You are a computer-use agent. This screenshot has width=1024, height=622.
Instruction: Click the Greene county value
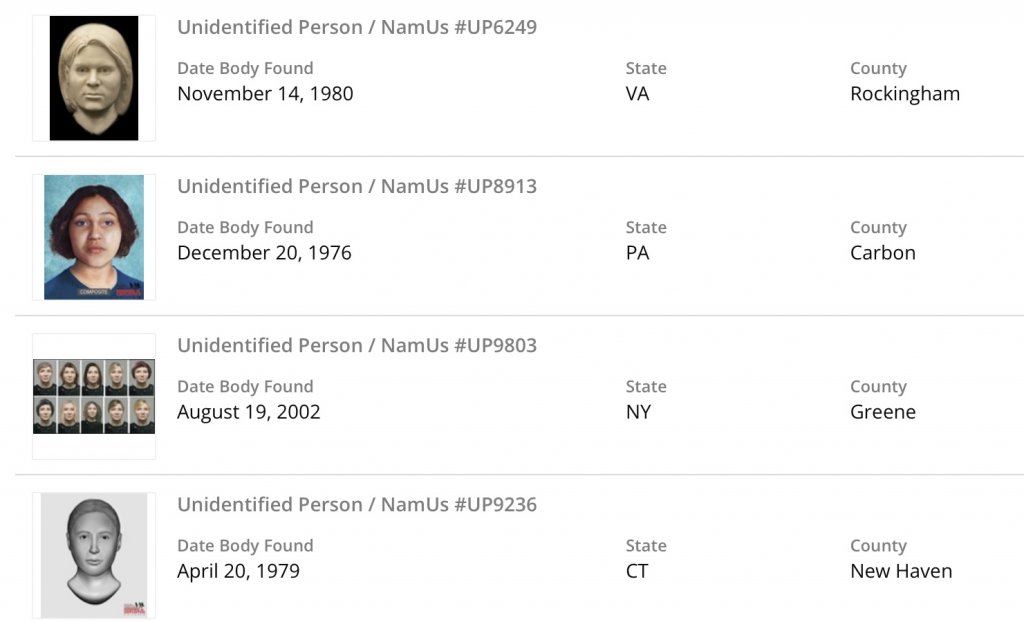[x=883, y=412]
